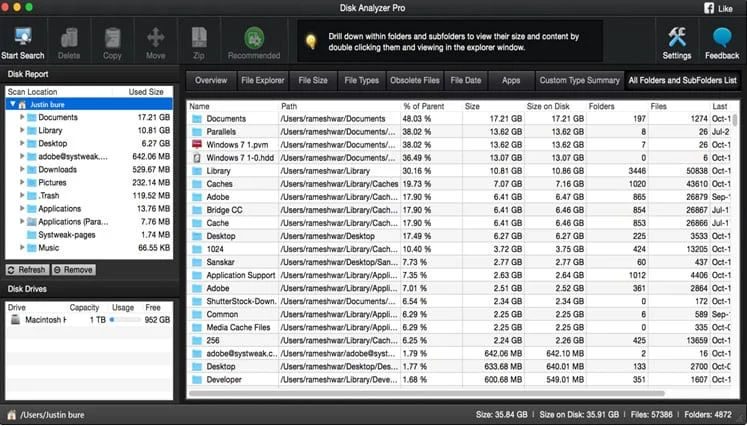Click the Start Search toolbar icon

[x=22, y=37]
